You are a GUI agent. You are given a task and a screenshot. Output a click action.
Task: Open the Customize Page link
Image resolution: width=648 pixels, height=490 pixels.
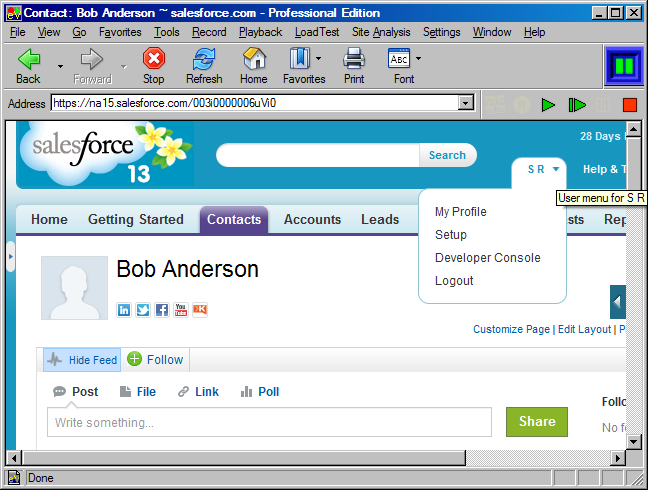511,329
